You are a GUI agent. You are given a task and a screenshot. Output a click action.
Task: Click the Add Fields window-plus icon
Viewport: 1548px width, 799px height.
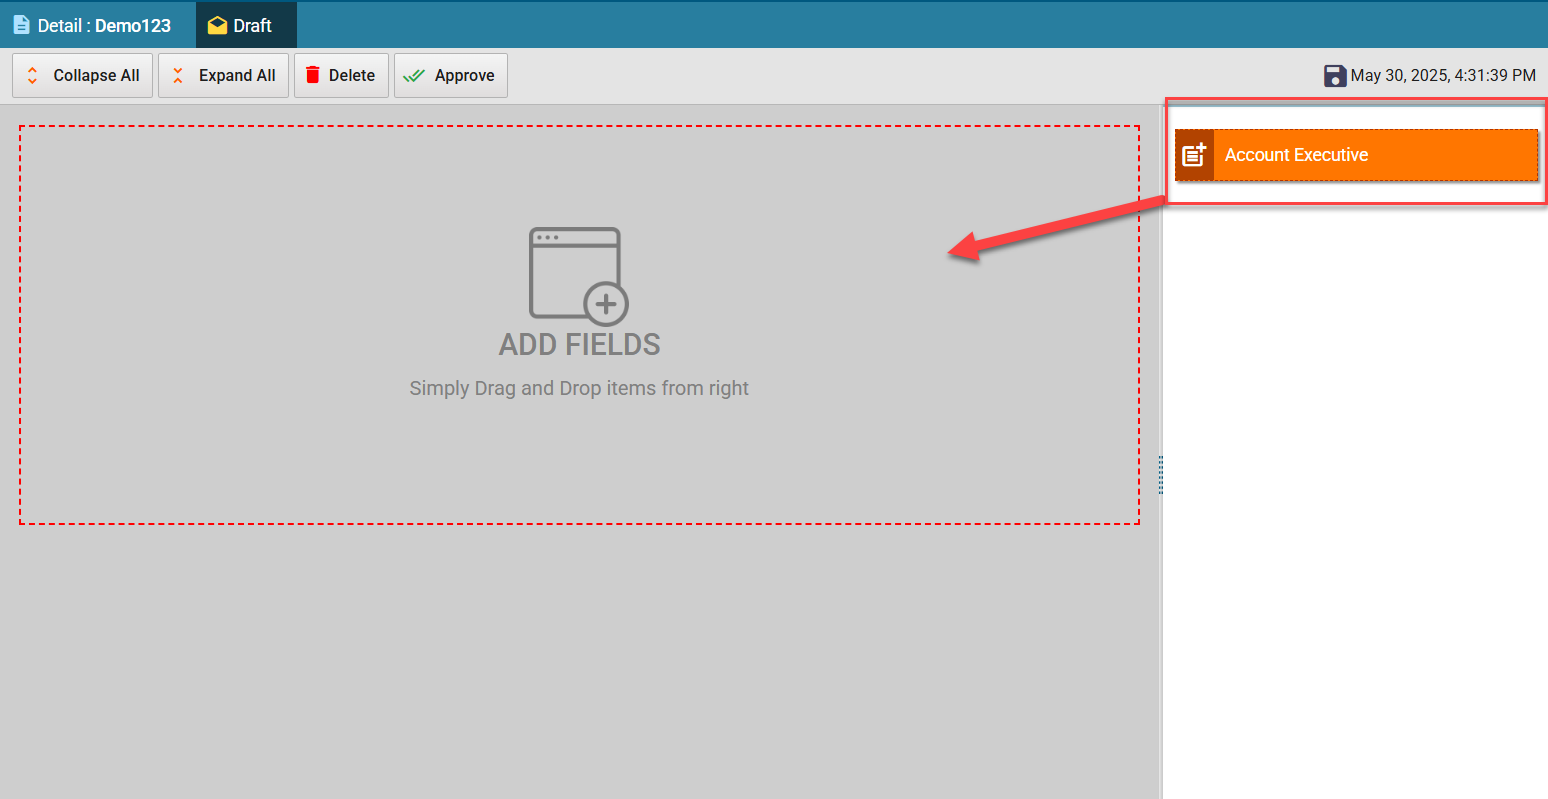point(578,276)
